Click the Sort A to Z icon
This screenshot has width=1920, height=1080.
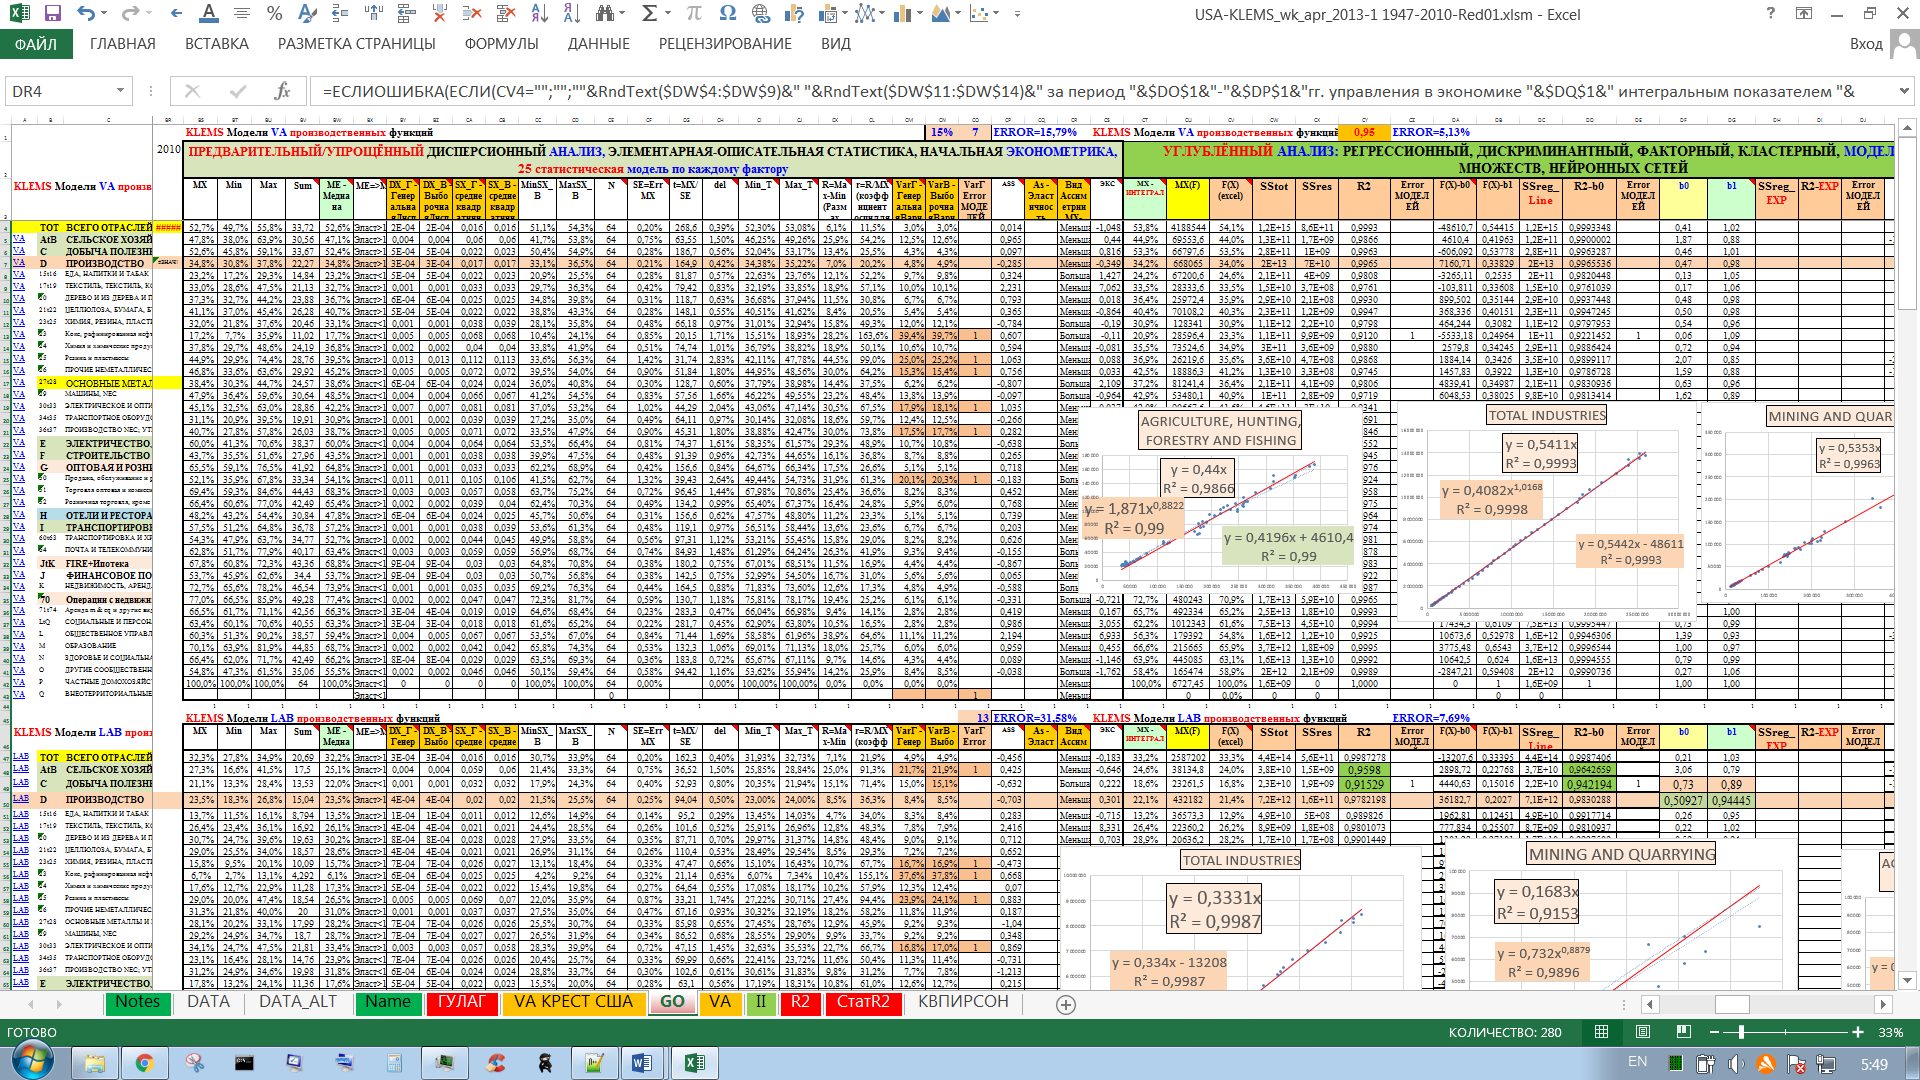coord(540,14)
